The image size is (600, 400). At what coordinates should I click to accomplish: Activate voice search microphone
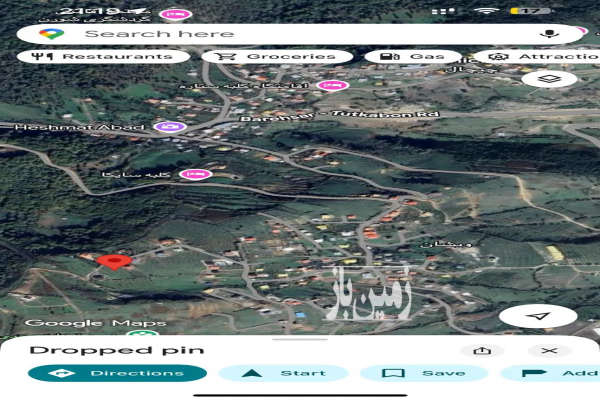(x=547, y=34)
